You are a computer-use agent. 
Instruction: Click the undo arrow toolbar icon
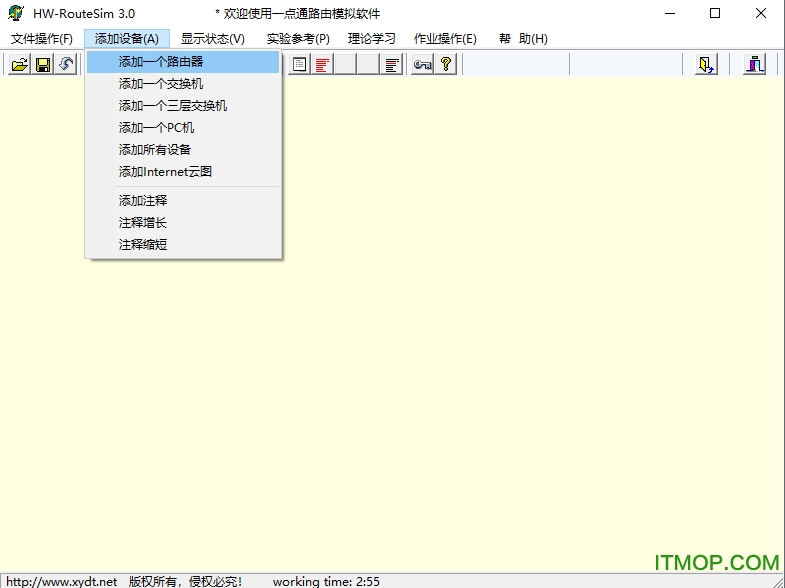66,64
